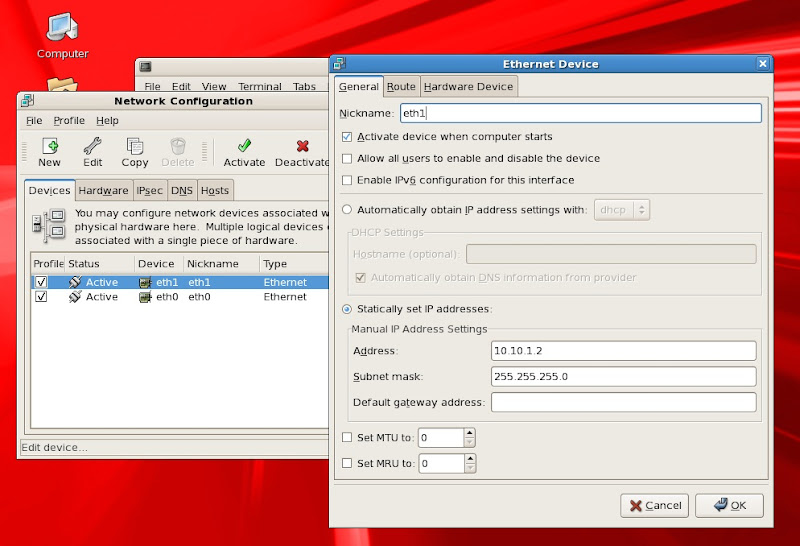Select Ethernet type of the eth1 row
The width and height of the screenshot is (800, 546).
[285, 282]
